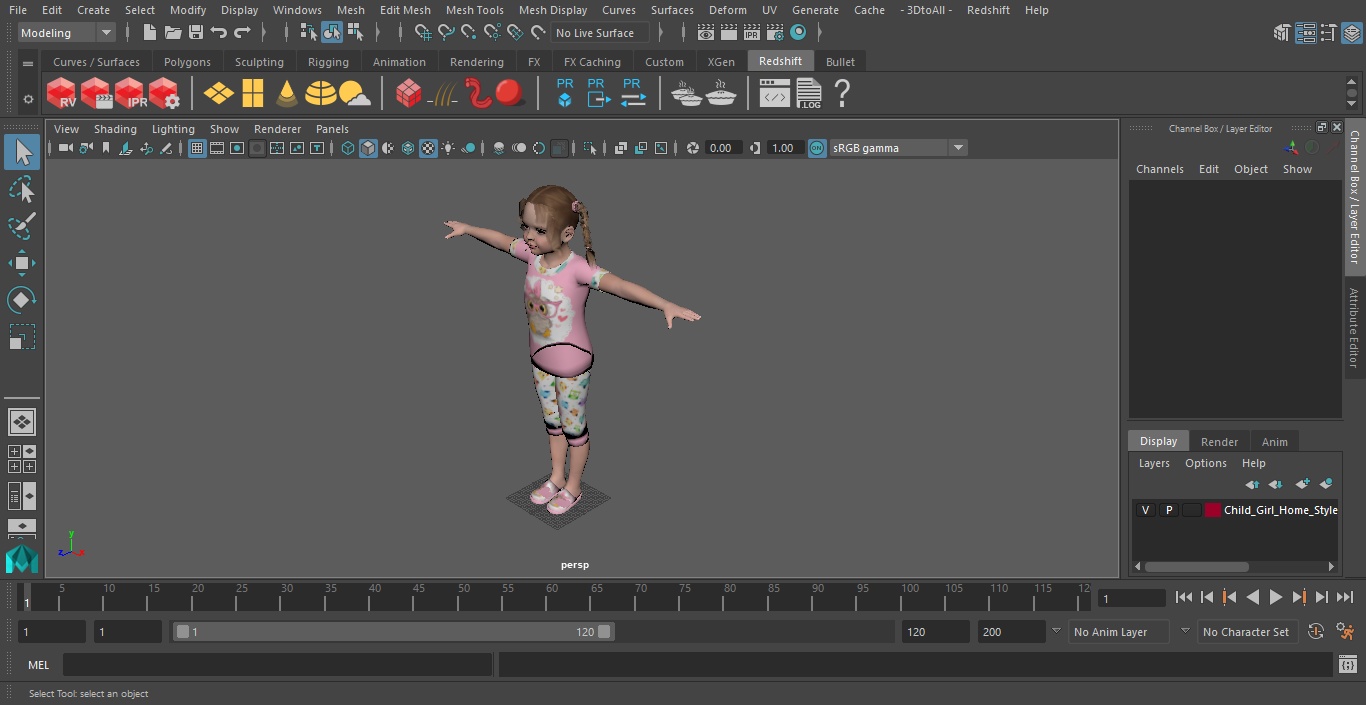Image resolution: width=1366 pixels, height=705 pixels.
Task: Open Redshift RenderView with RV icon
Action: point(62,94)
